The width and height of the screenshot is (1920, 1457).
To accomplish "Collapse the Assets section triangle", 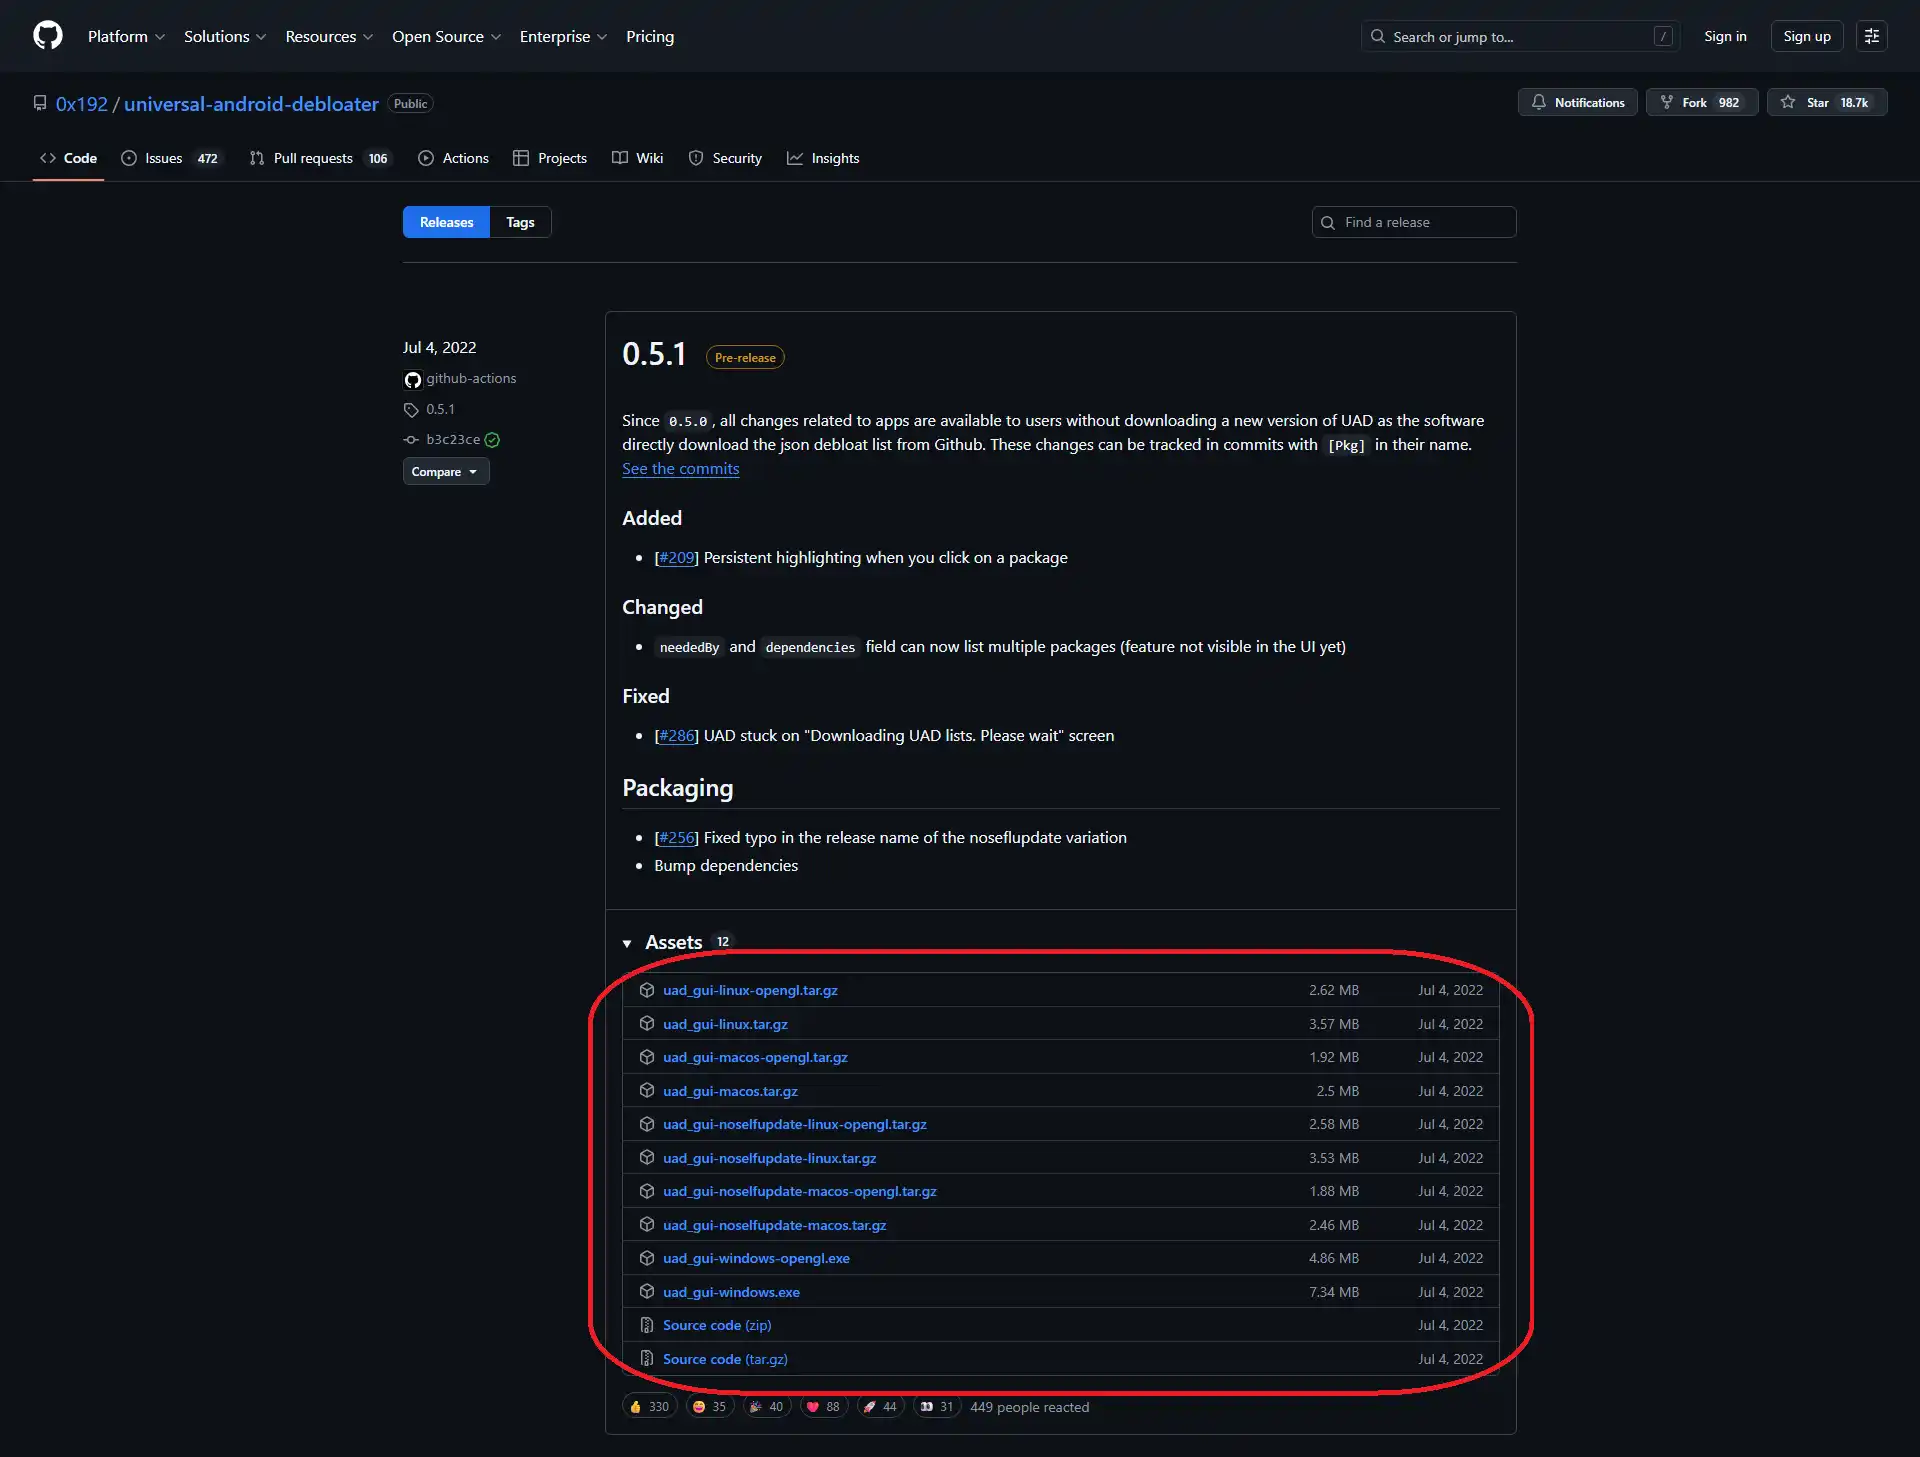I will coord(627,943).
